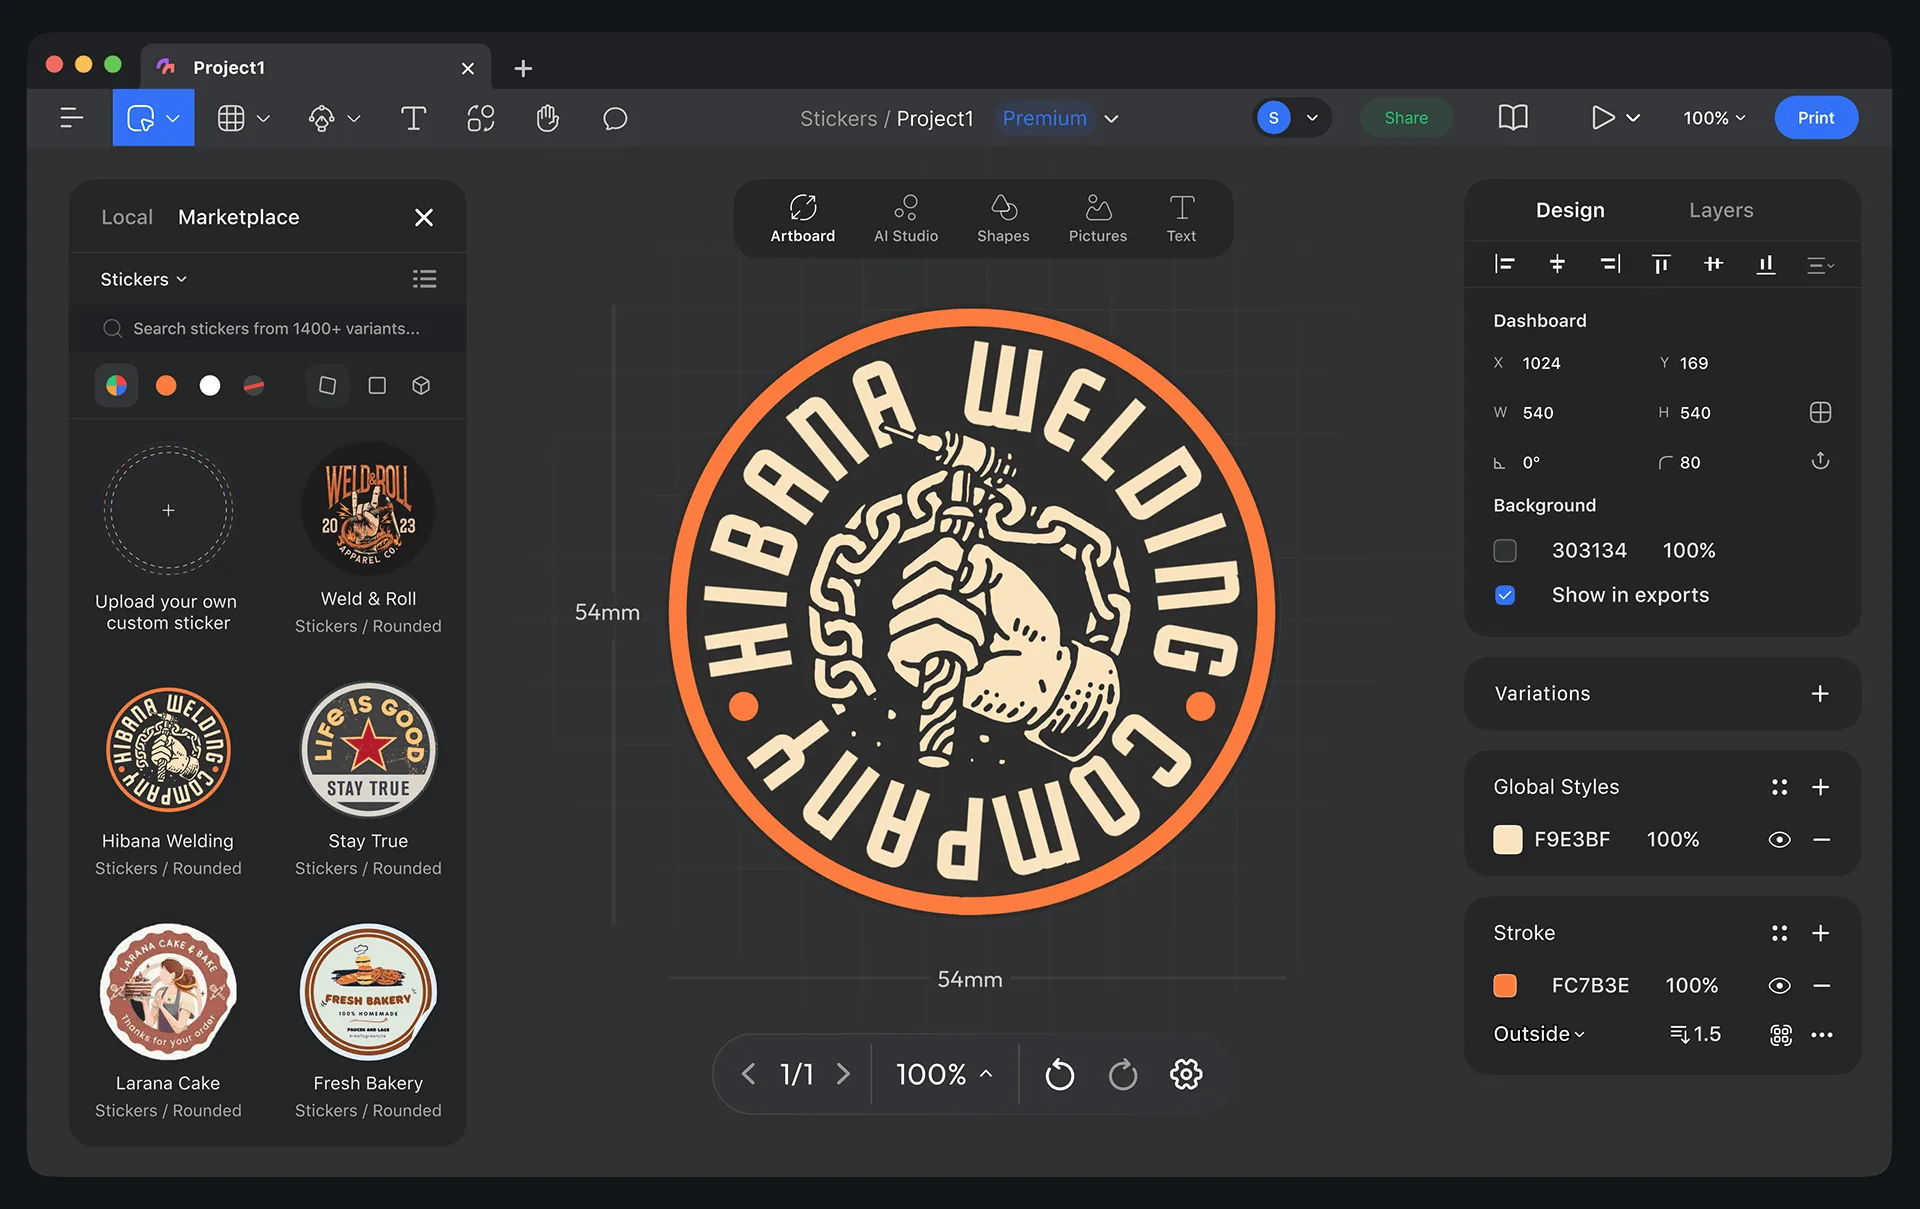Select the Project1 window tab

coord(315,67)
